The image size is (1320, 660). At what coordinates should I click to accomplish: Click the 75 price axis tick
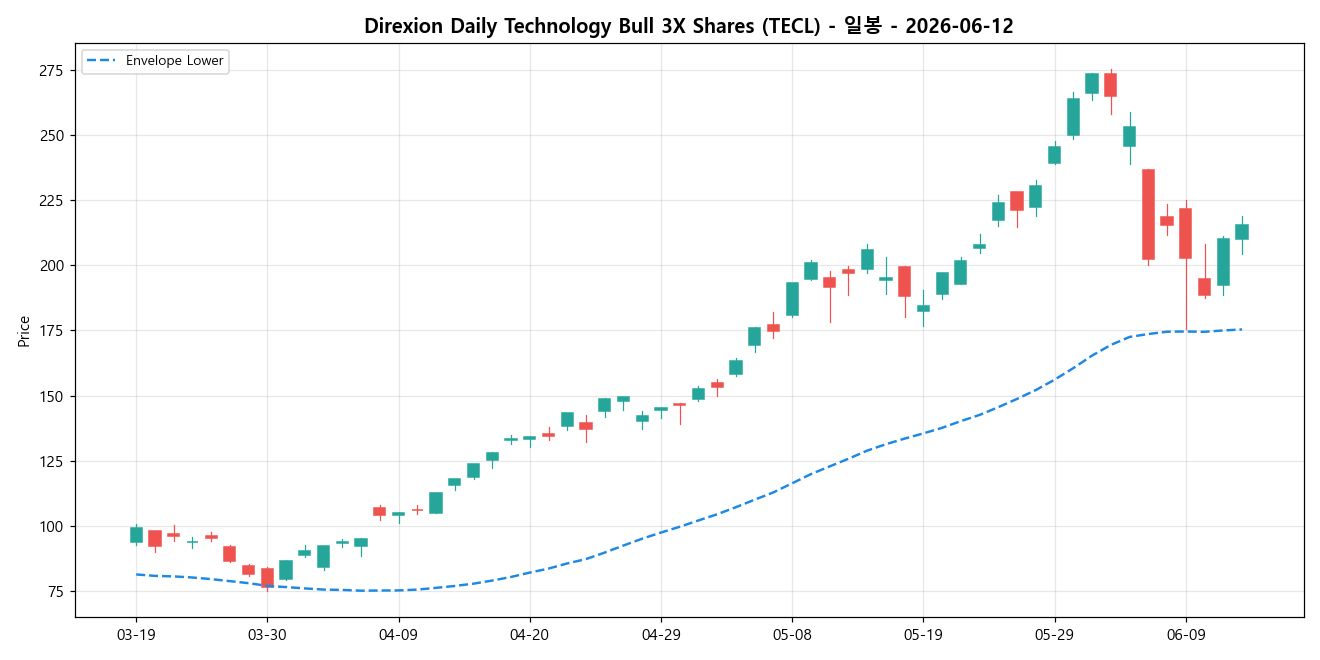[x=55, y=592]
